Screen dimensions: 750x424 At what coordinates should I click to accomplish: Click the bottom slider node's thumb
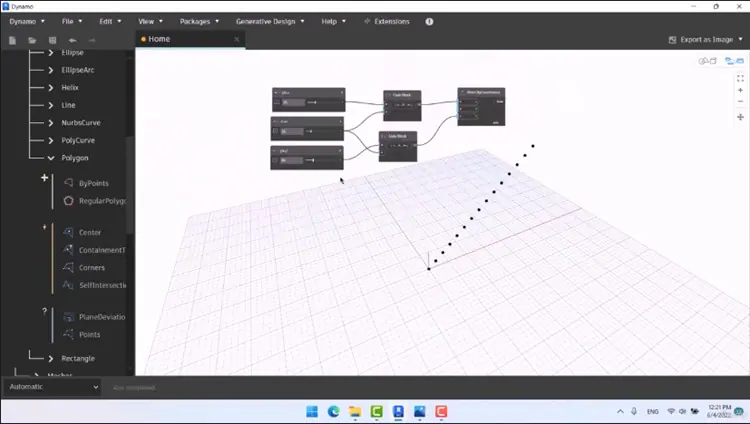pos(313,160)
